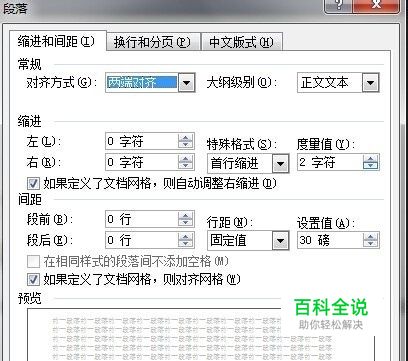Increase 段后 spacing with up arrow
This screenshot has width=408, height=361.
[x=186, y=236]
